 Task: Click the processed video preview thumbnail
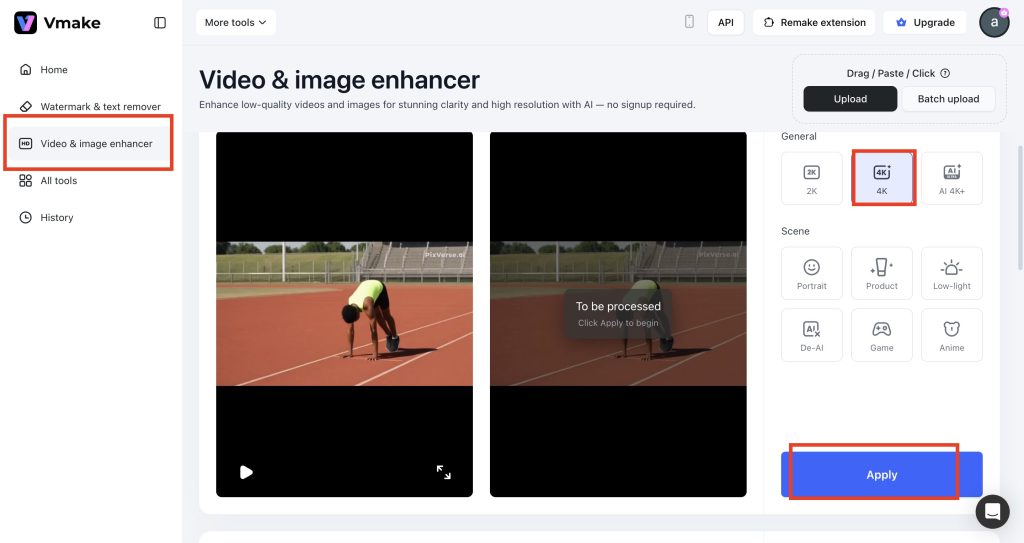pyautogui.click(x=618, y=314)
